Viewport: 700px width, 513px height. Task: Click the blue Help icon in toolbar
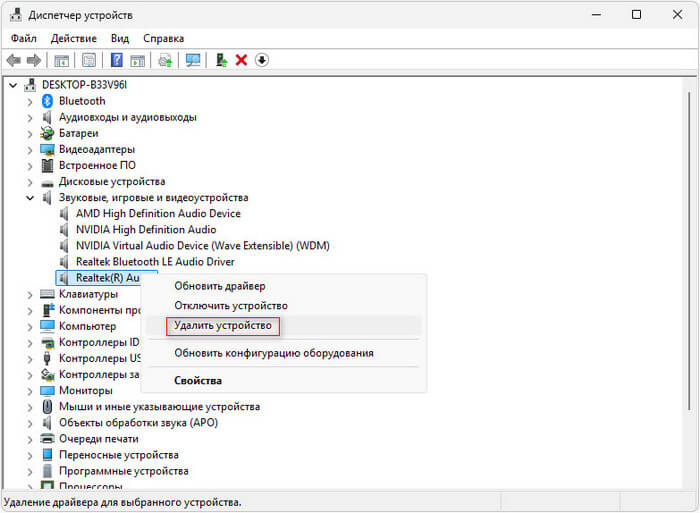(x=116, y=60)
